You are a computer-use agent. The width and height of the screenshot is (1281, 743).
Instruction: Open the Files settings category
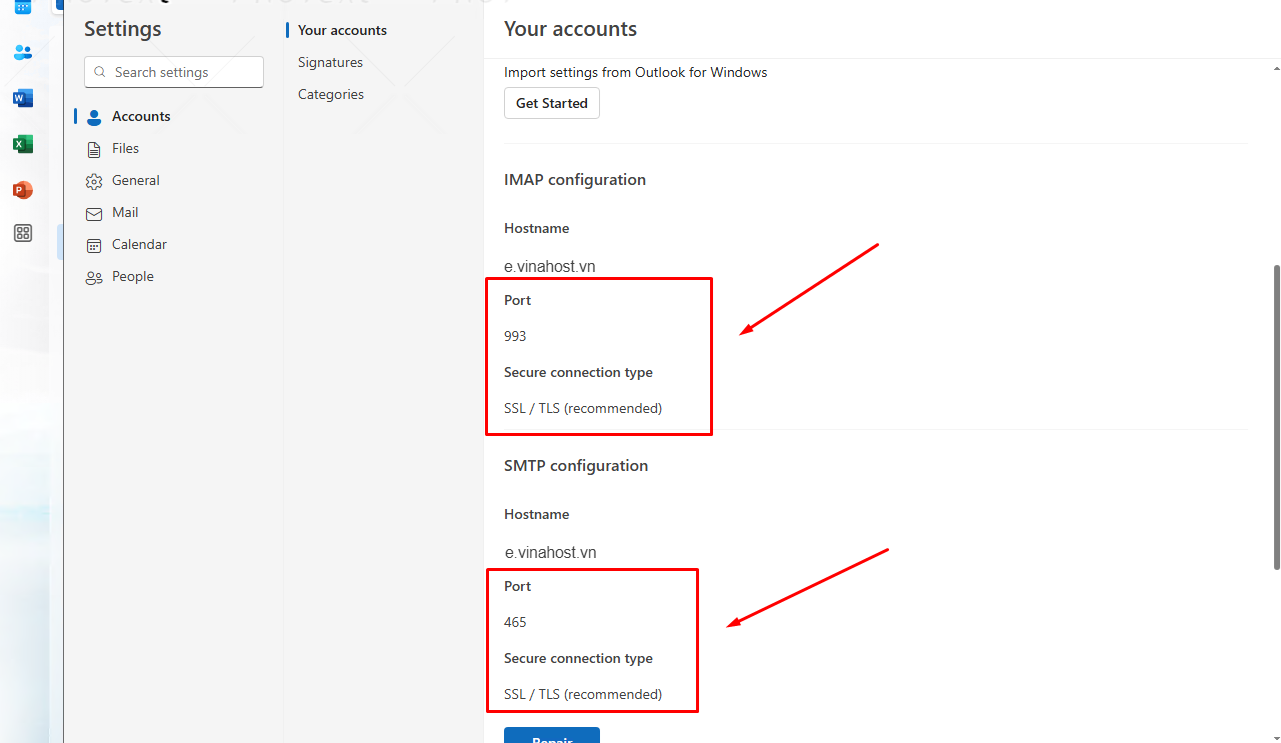125,148
